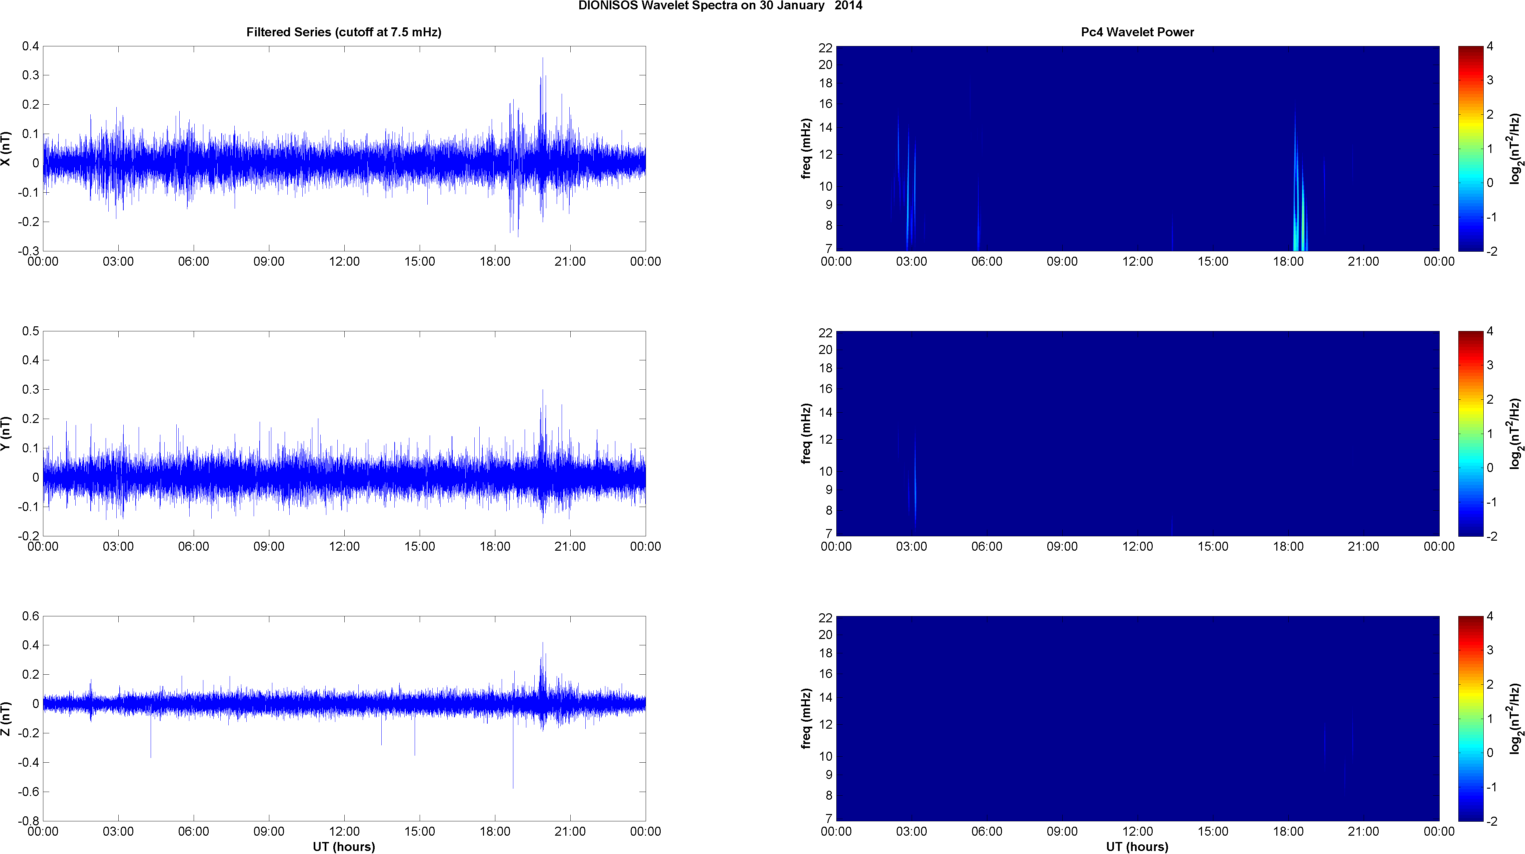Click the '0.6' tick on the Z (nT) axis
The width and height of the screenshot is (1525, 854).
(31, 616)
